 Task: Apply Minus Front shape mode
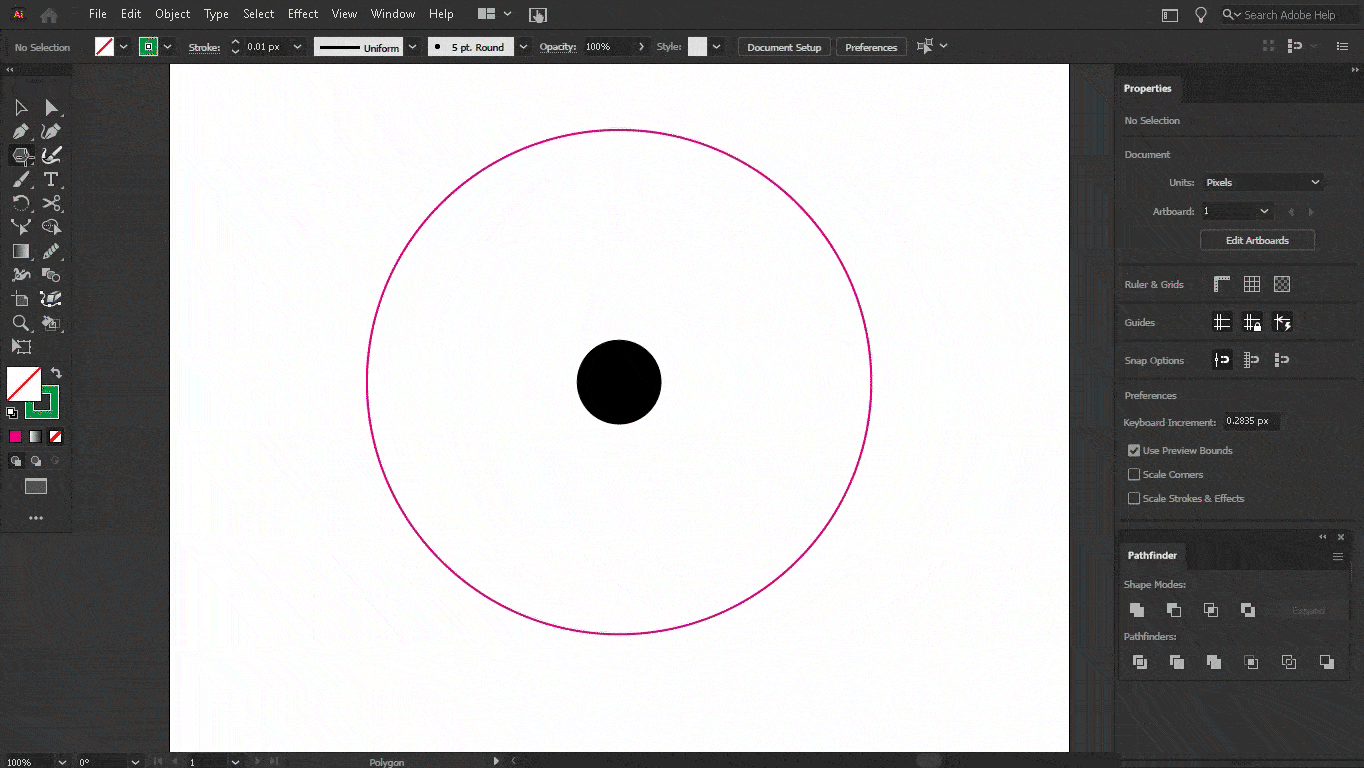point(1174,610)
